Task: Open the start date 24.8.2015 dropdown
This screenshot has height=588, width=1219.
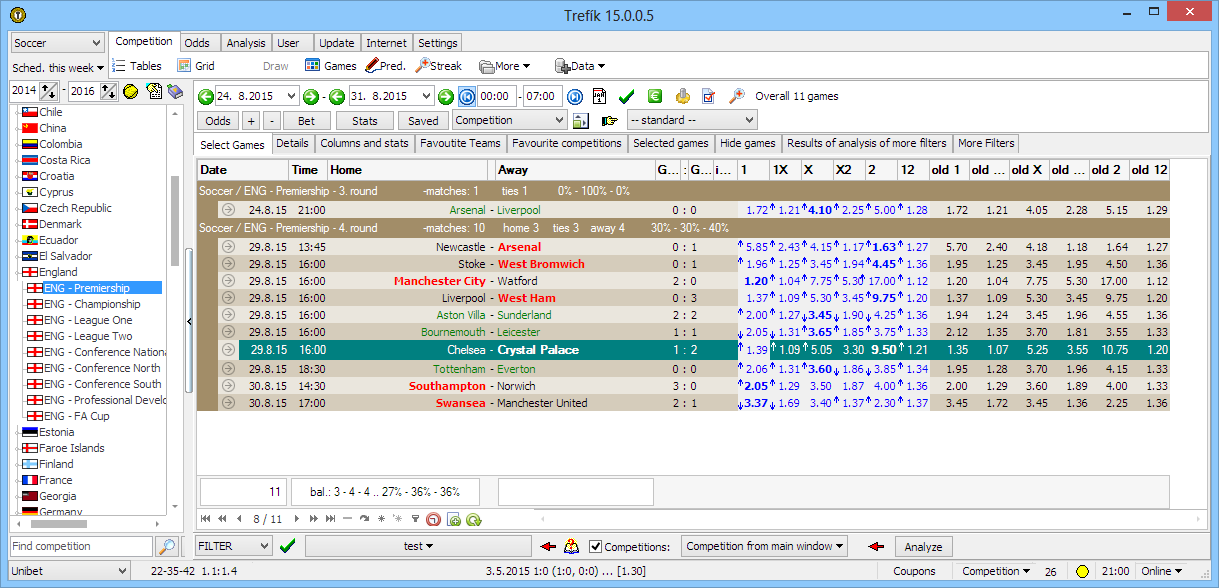Action: pyautogui.click(x=291, y=96)
